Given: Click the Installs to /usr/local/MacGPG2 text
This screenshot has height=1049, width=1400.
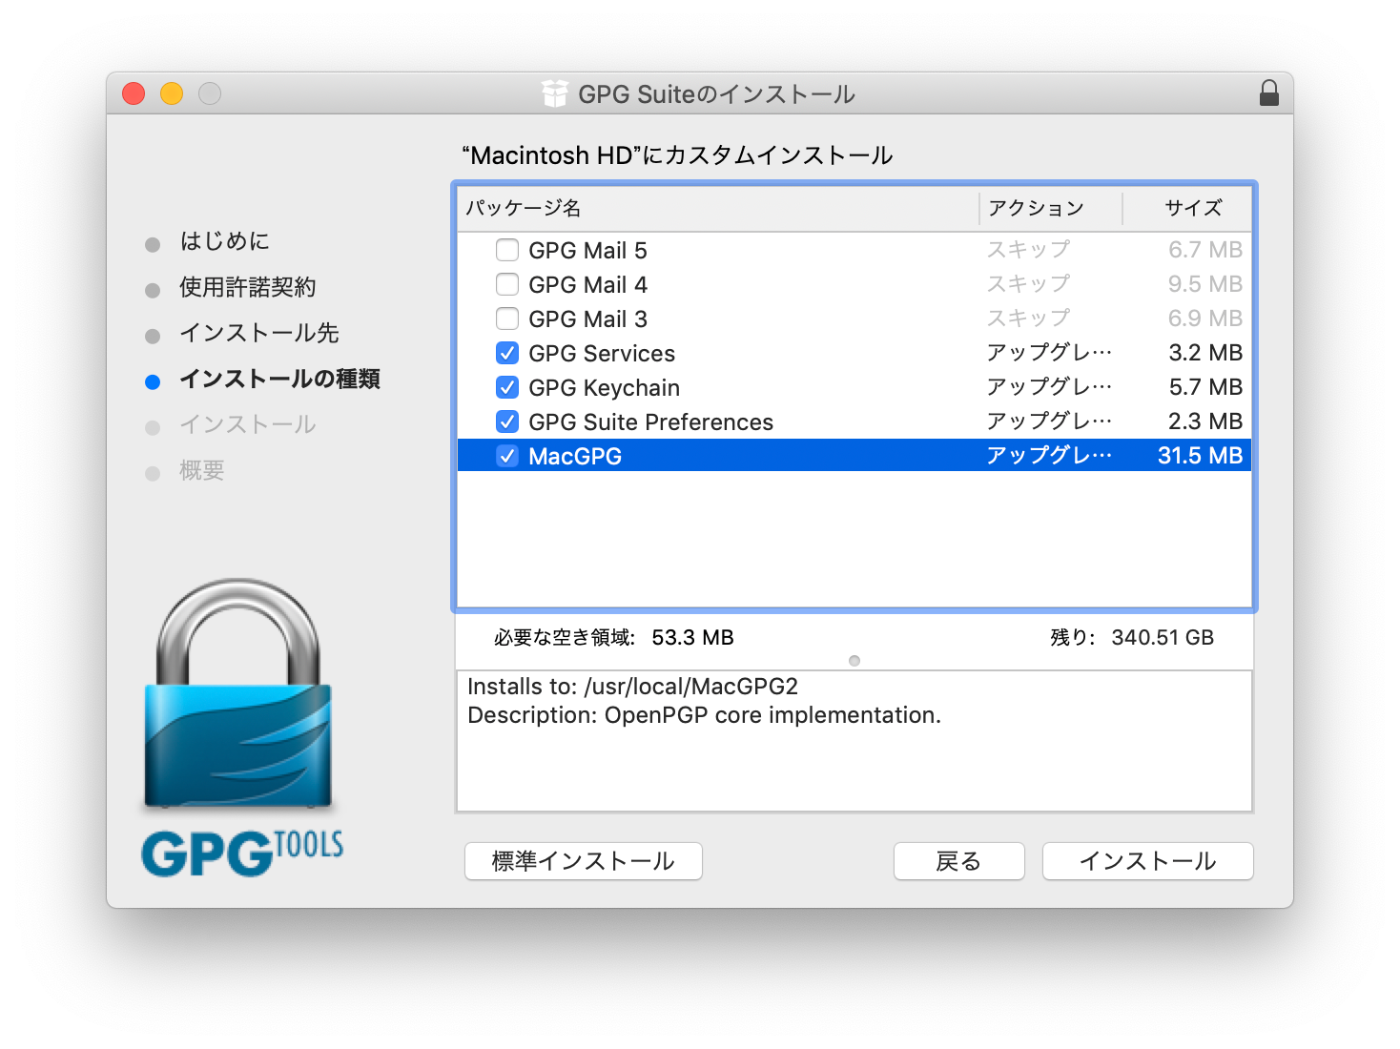Looking at the screenshot, I should click(x=633, y=686).
